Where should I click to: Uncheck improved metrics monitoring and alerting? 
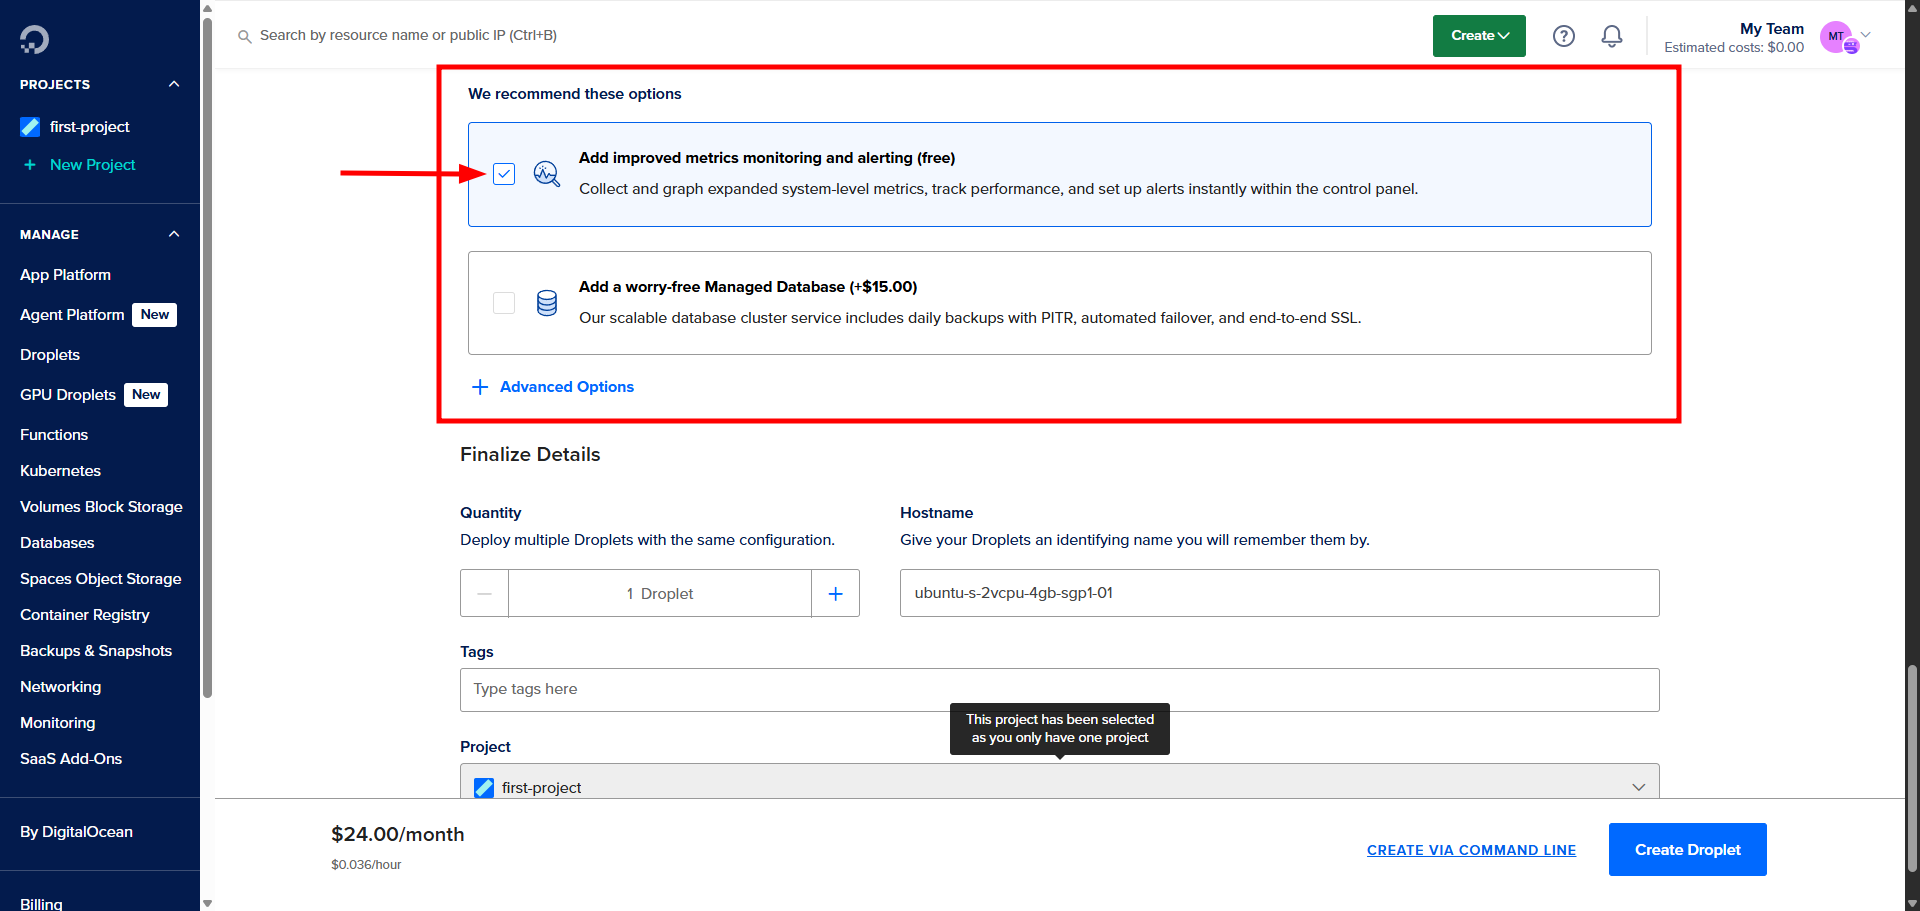click(x=504, y=173)
